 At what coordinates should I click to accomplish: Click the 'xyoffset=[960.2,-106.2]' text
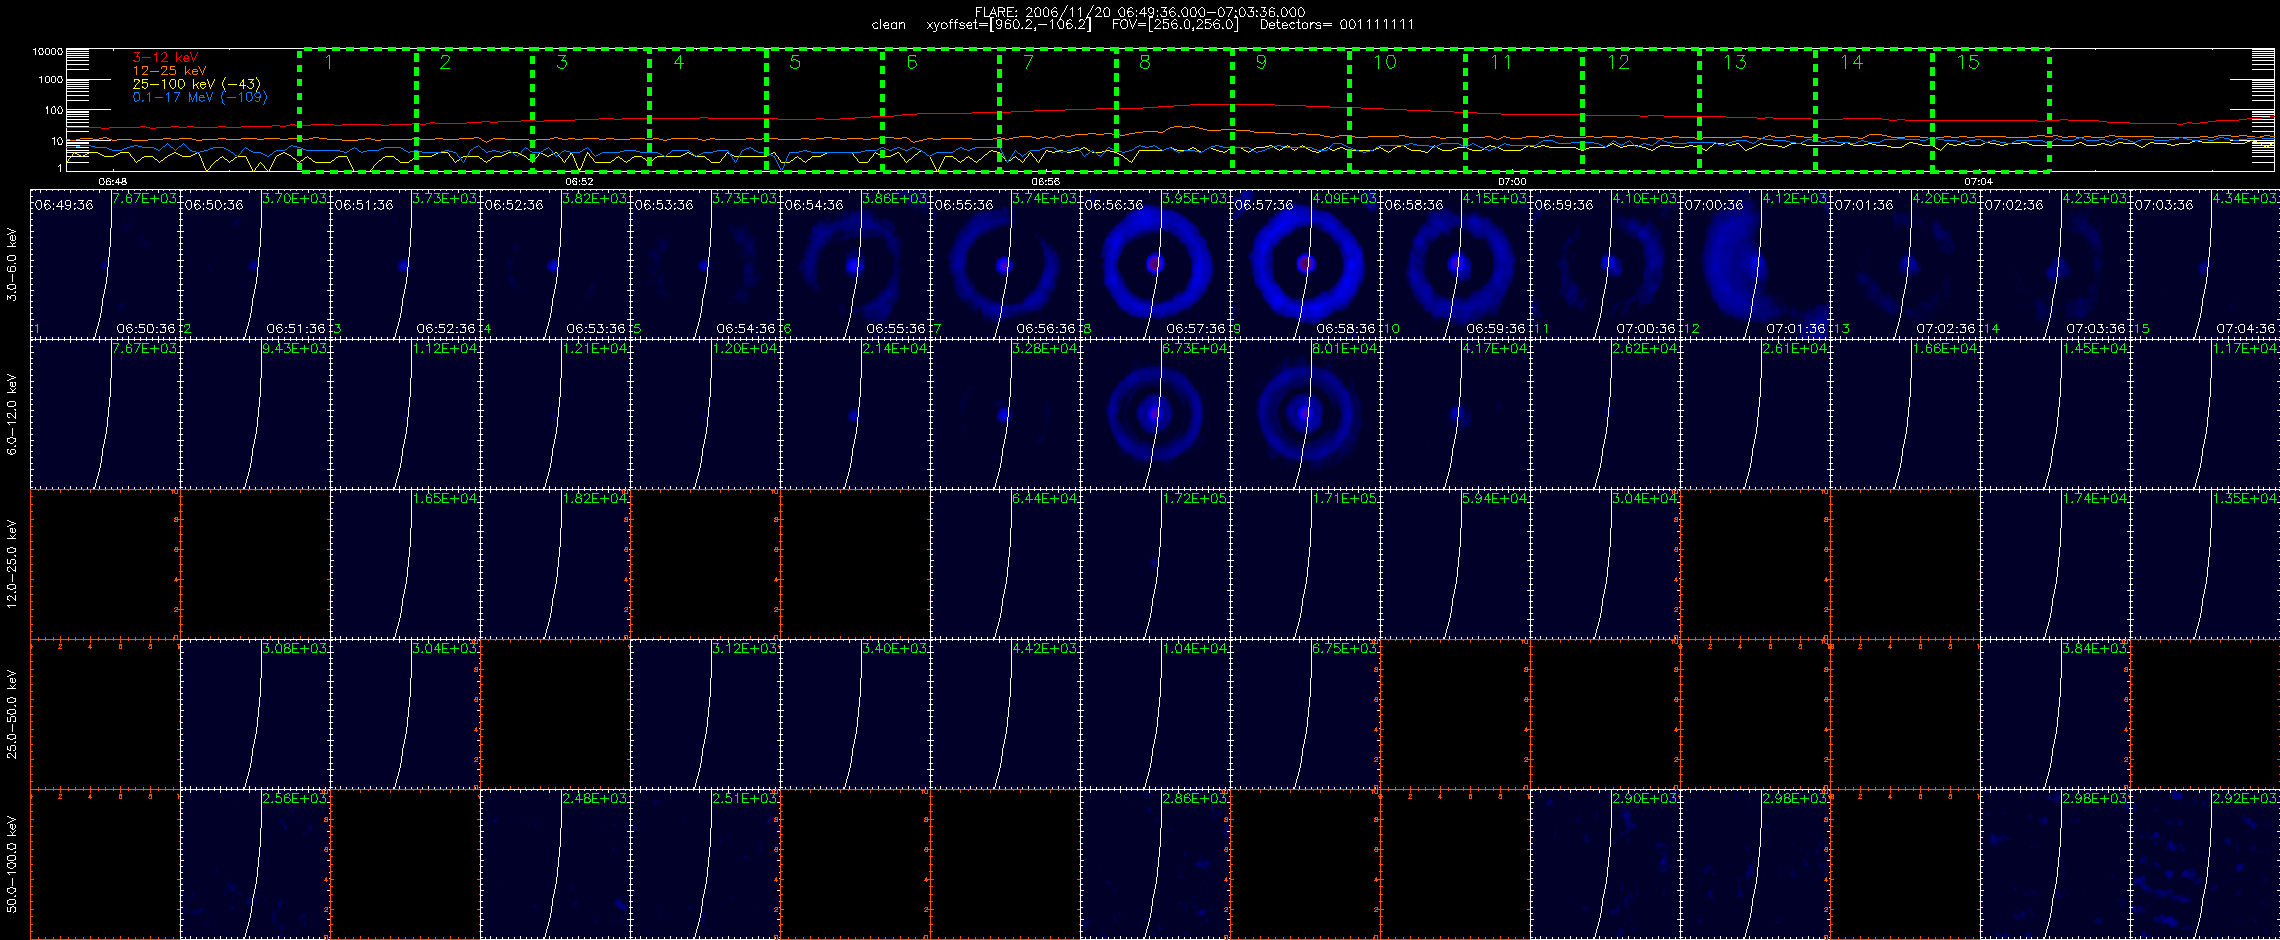[x=1009, y=25]
